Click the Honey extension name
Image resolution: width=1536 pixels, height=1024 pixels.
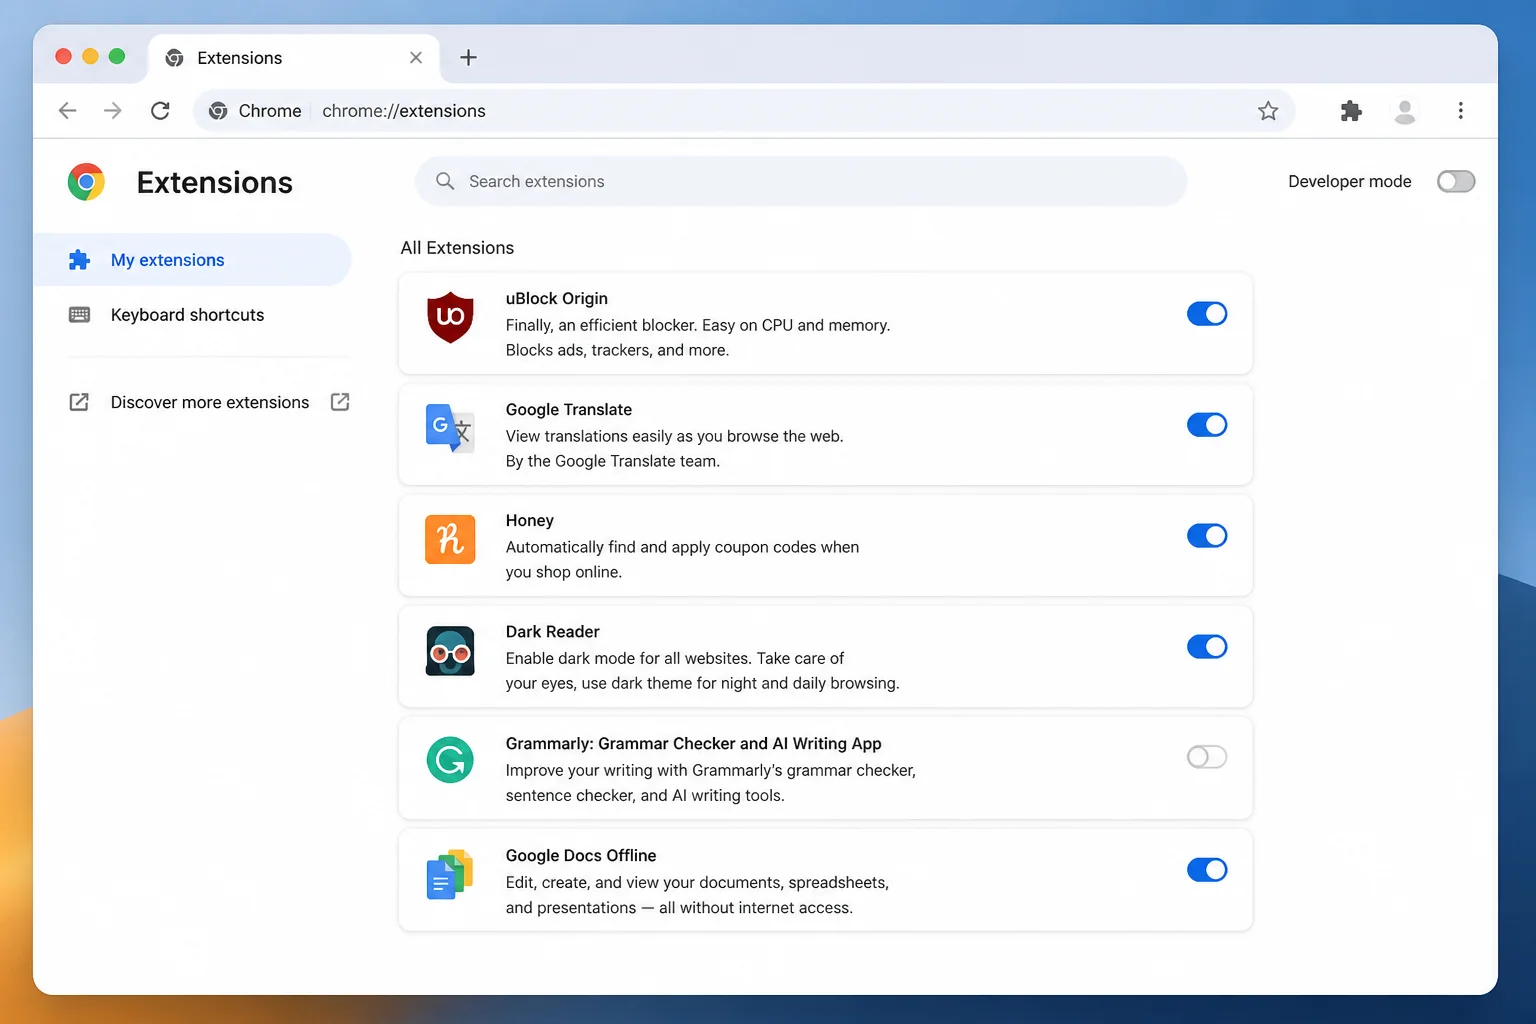(x=530, y=520)
